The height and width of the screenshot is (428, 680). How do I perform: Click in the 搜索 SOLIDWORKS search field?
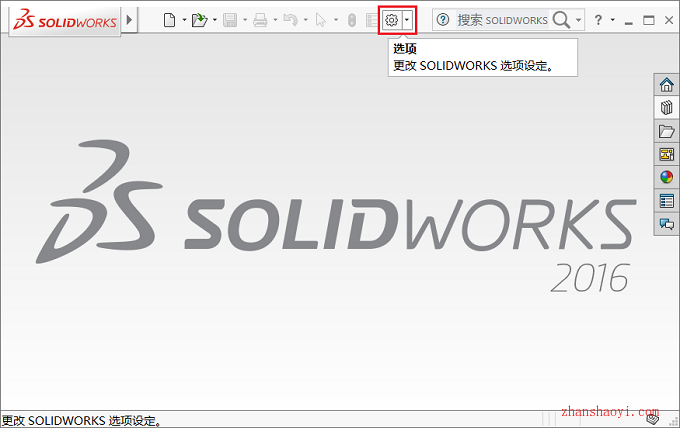coord(502,20)
